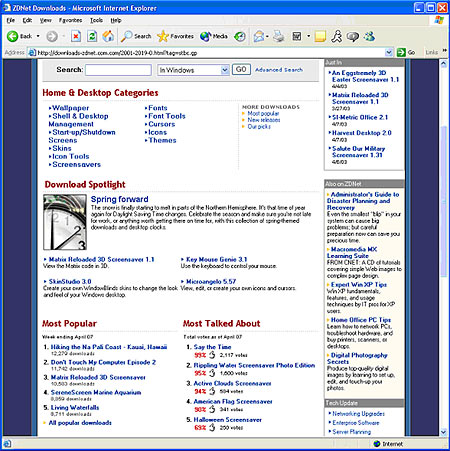Image resolution: width=450 pixels, height=451 pixels.
Task: Open Home Office PC Tips link
Action: [361, 320]
